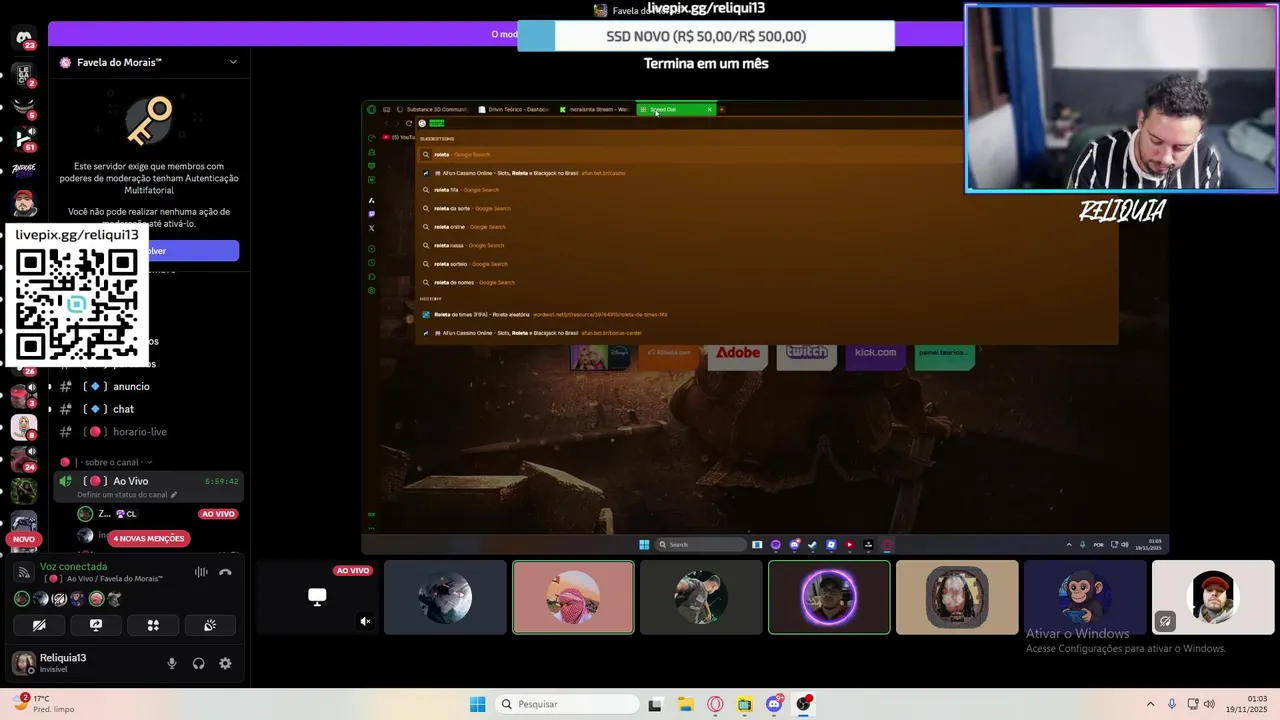
Task: Disconnect from voice with hang-up icon
Action: [226, 572]
